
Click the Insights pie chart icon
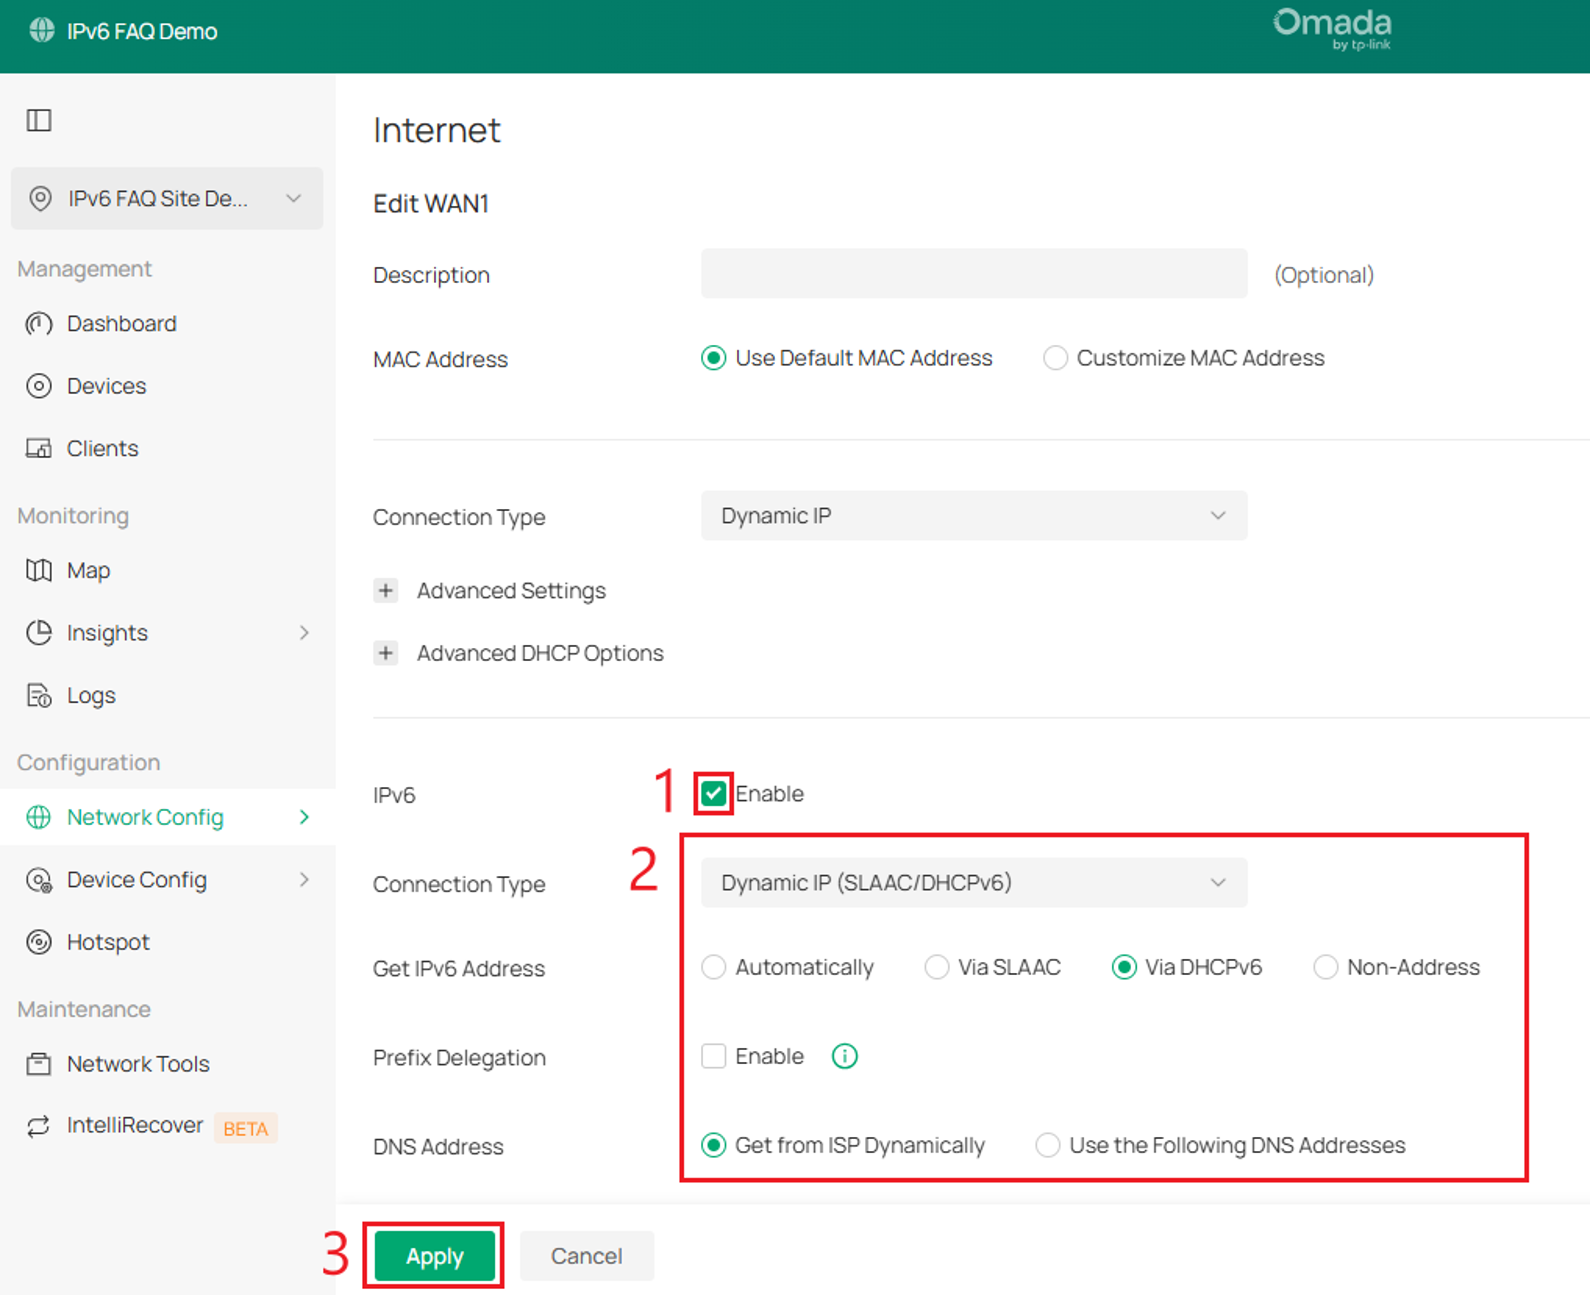(x=39, y=633)
